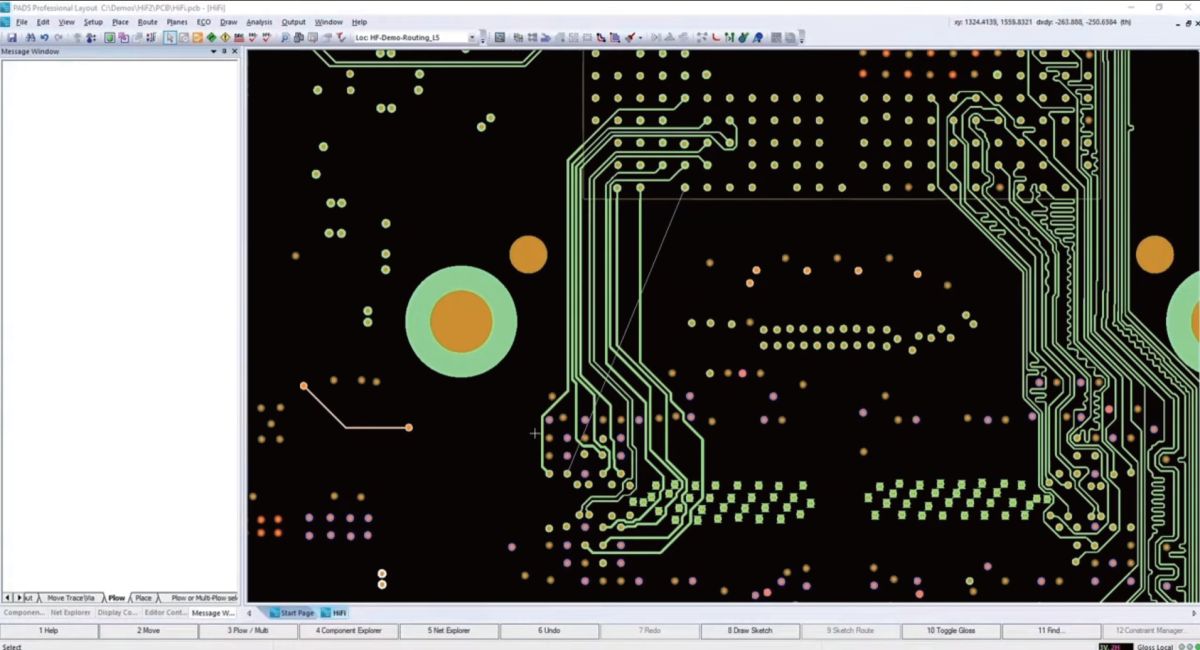Click the blue ribbon badge icon
The width and height of the screenshot is (1200, 650).
click(757, 37)
